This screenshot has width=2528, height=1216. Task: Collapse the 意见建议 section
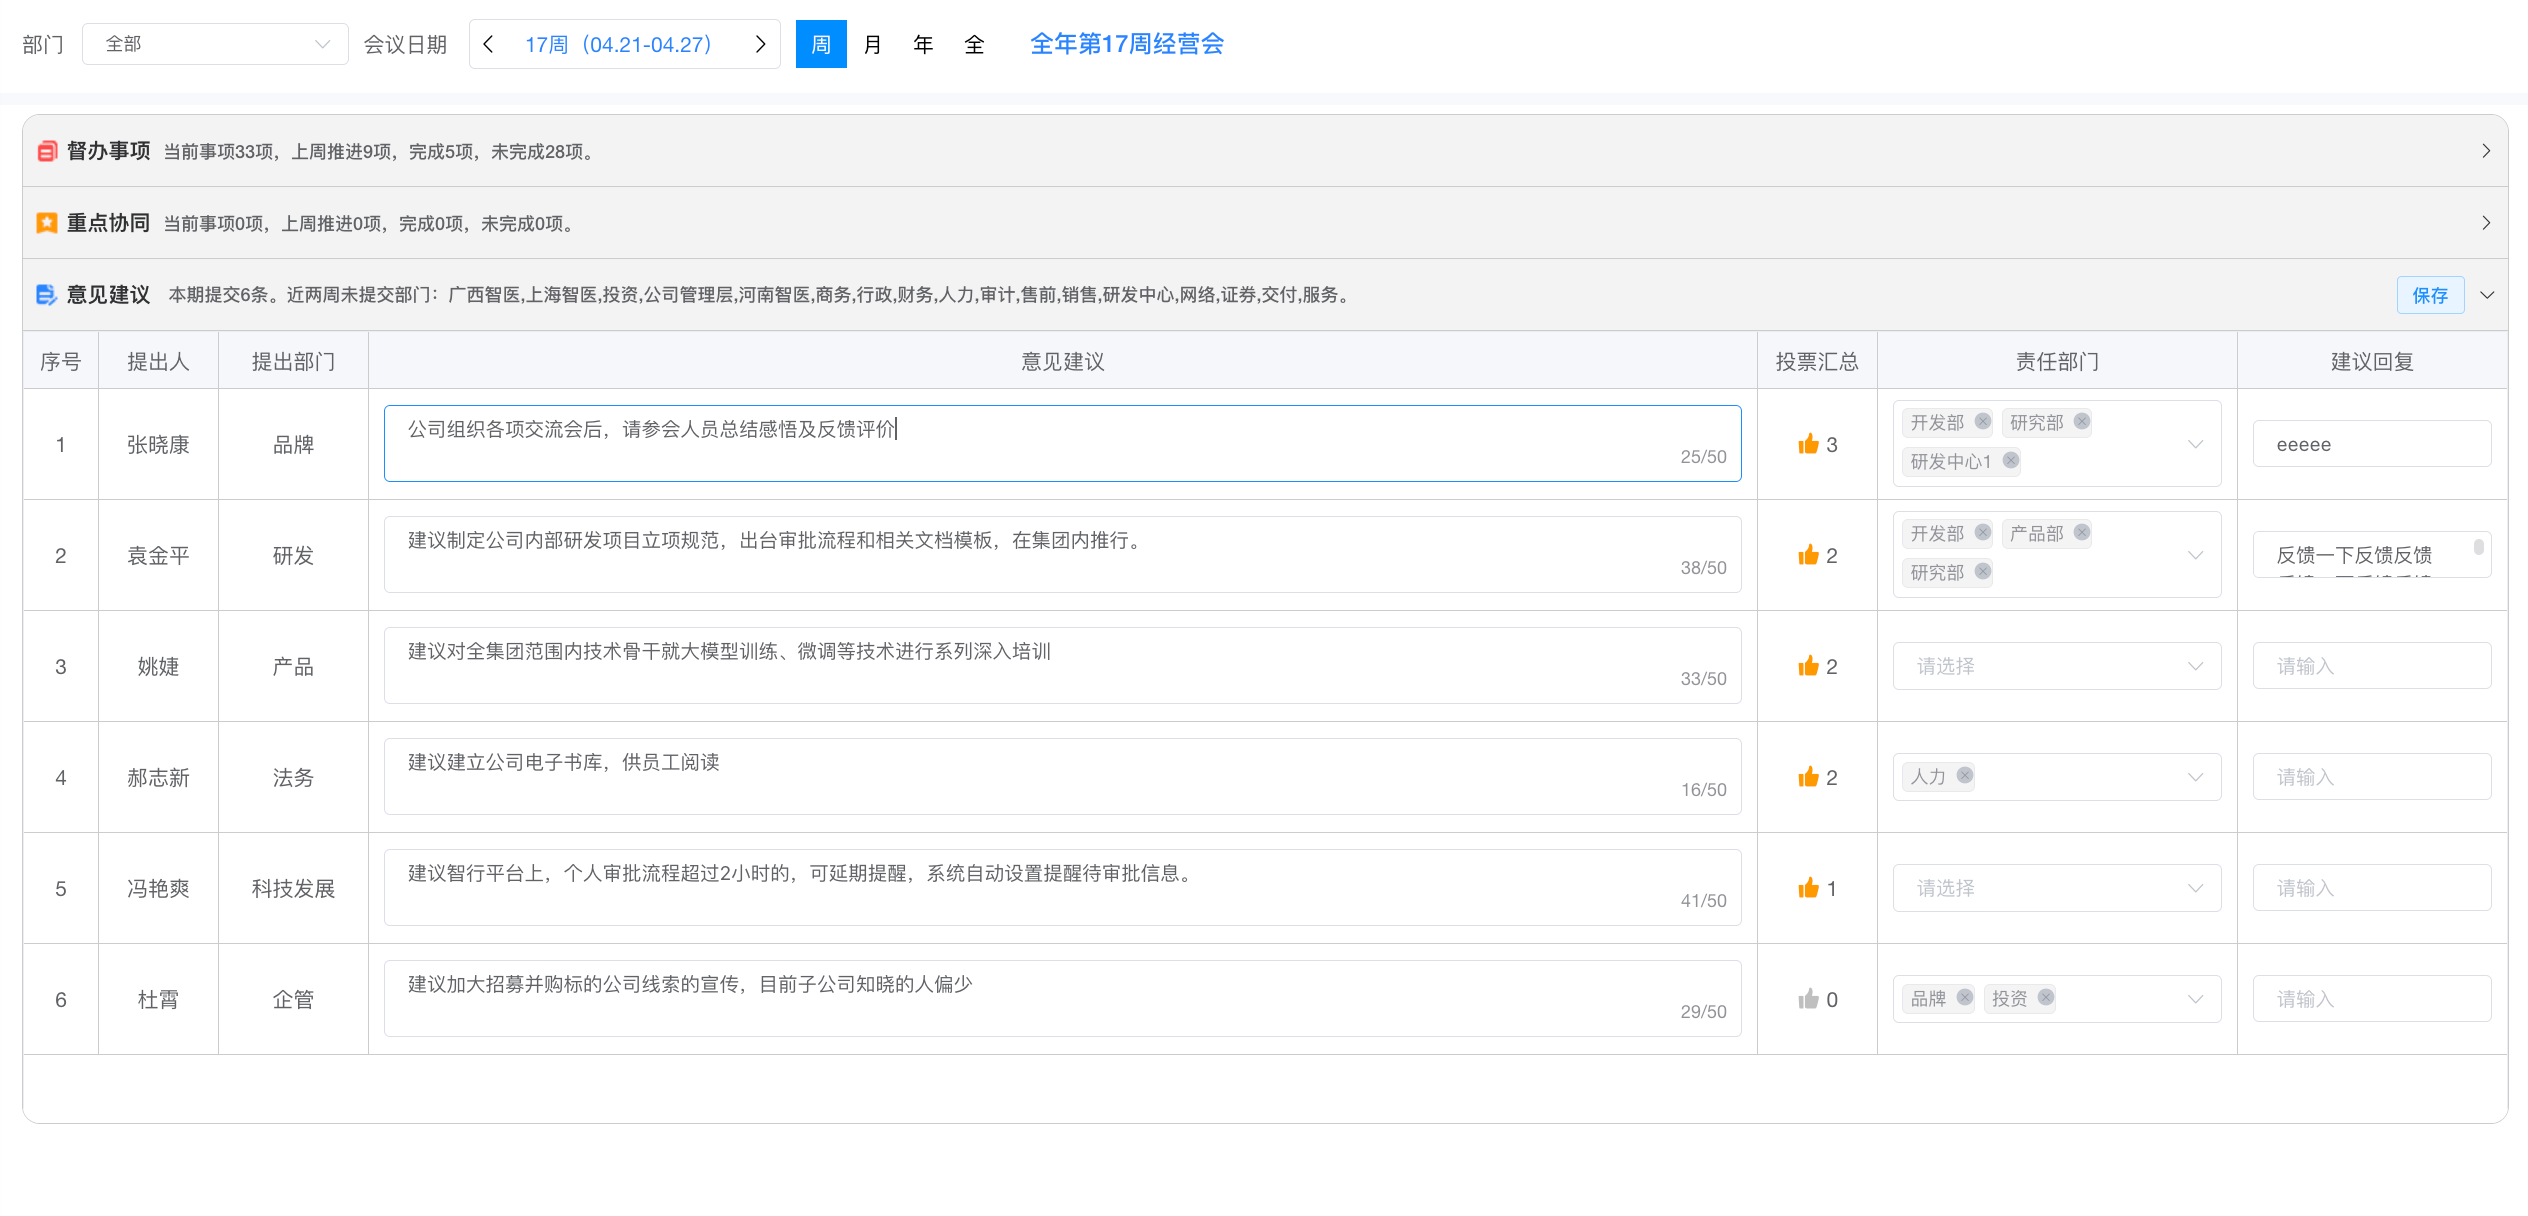tap(2487, 295)
